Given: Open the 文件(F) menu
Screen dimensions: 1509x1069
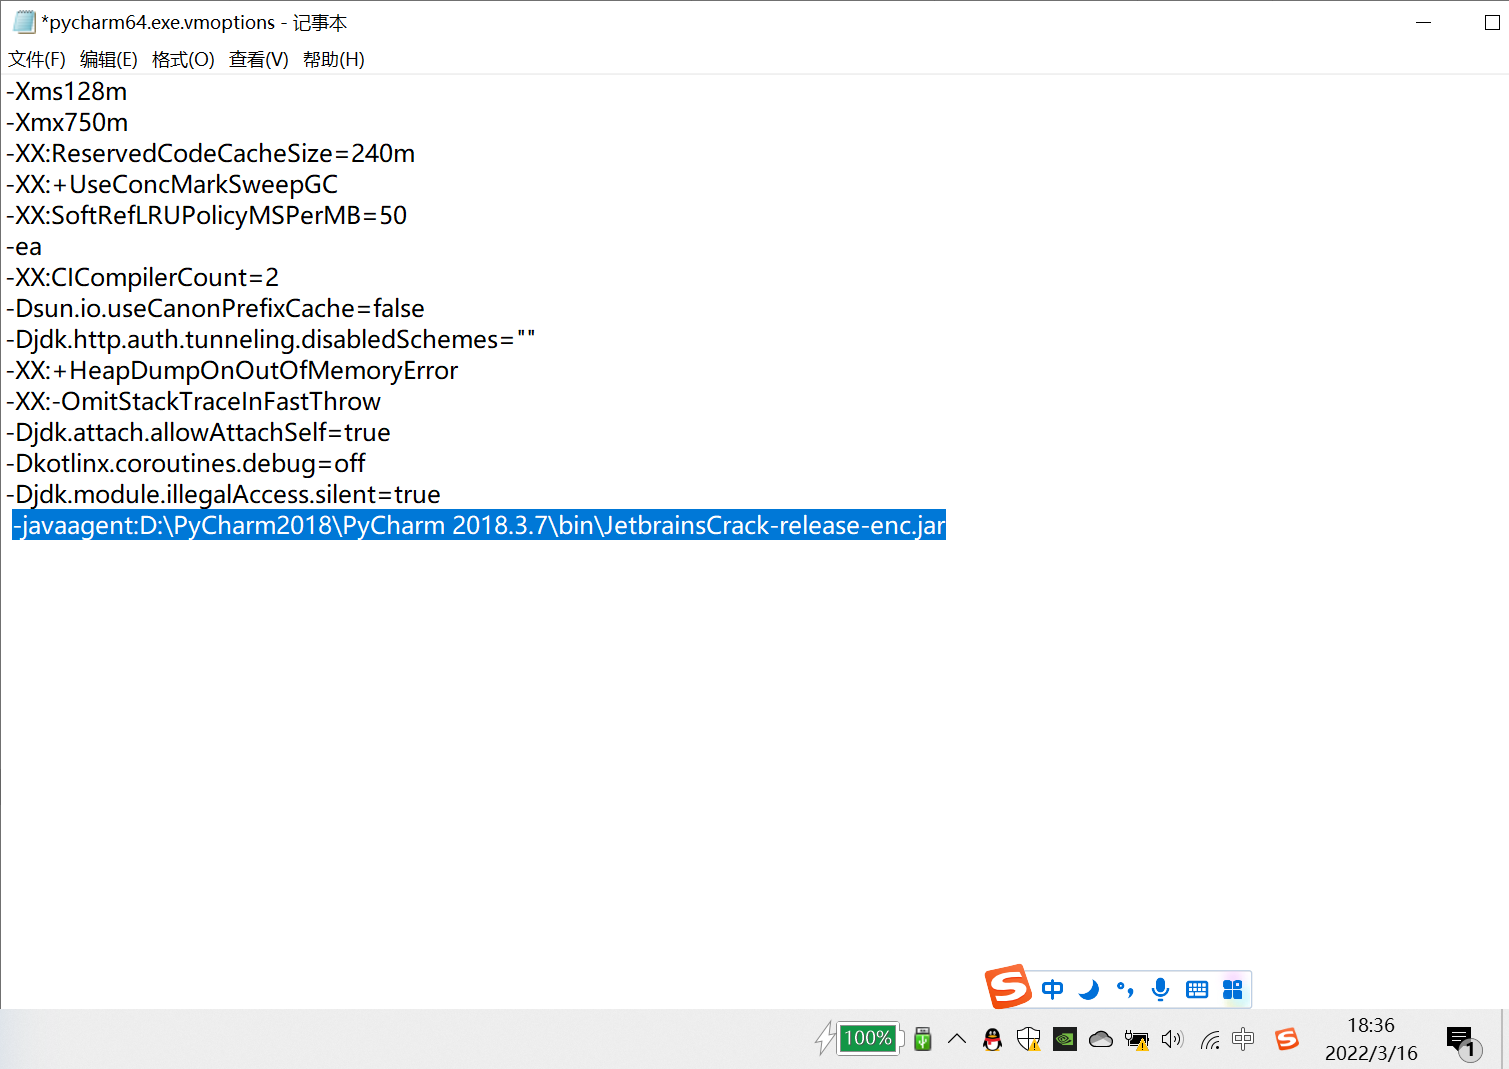Looking at the screenshot, I should 37,59.
